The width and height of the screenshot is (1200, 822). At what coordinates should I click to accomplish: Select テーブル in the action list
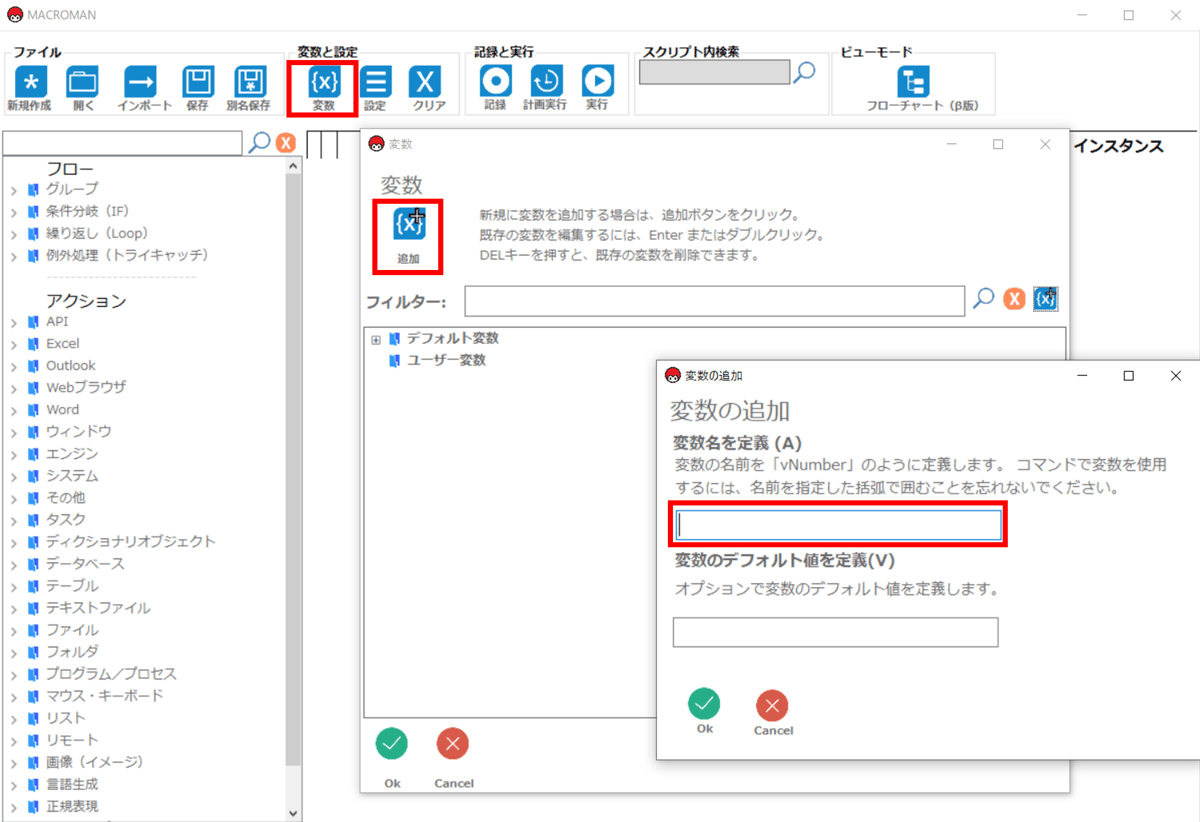tap(72, 585)
